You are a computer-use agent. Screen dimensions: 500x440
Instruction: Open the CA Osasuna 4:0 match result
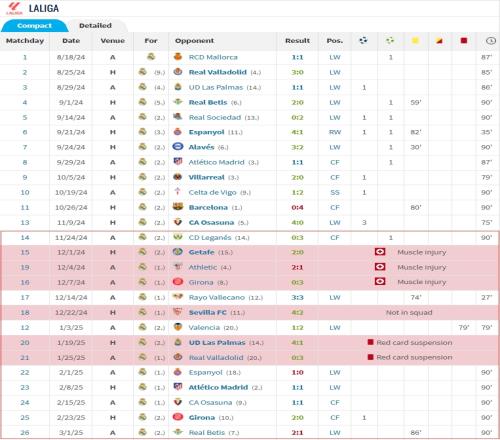click(297, 222)
